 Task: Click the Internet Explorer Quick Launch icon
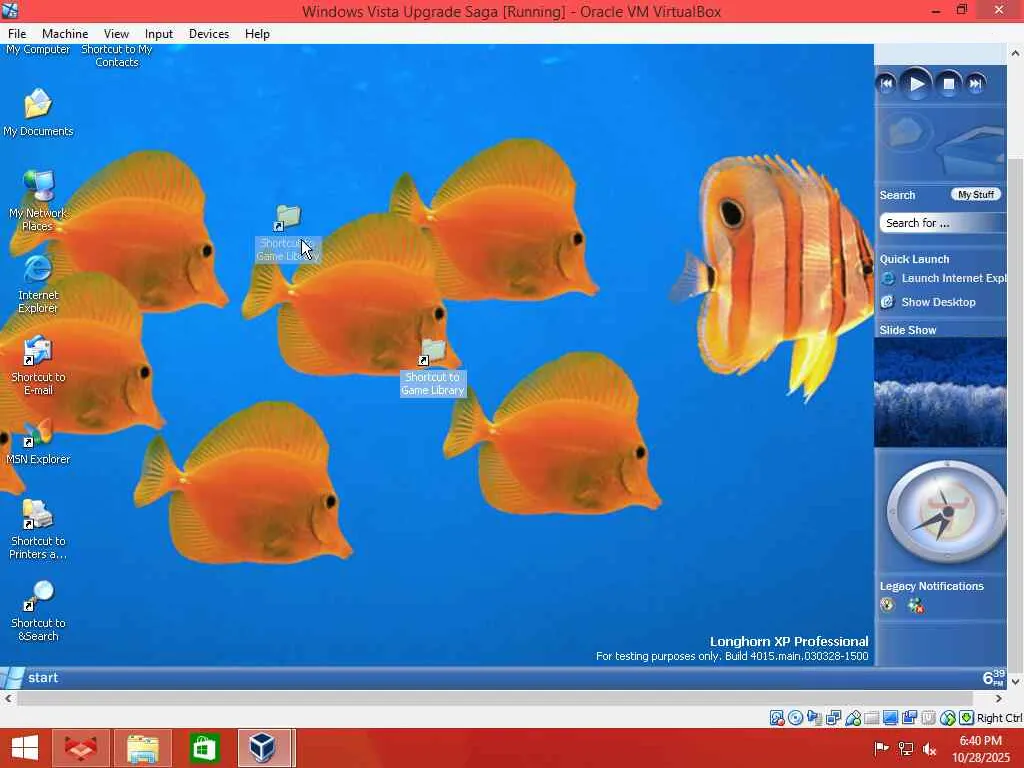pyautogui.click(x=888, y=279)
